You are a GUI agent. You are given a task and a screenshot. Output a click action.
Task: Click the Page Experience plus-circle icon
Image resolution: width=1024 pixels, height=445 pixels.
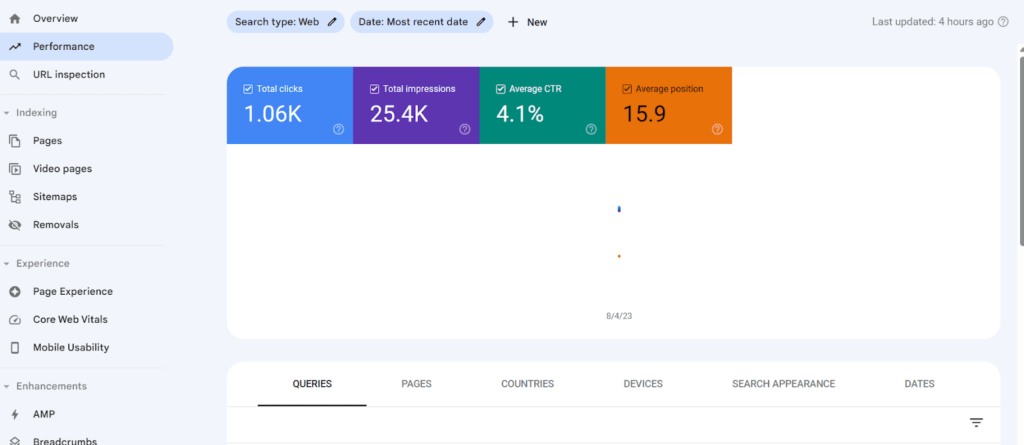[14, 291]
